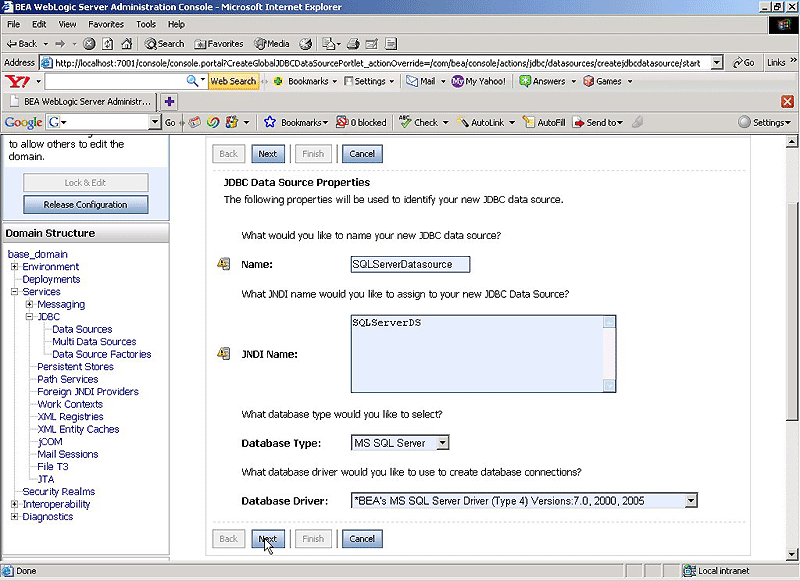The height and width of the screenshot is (581, 800).
Task: Click the IE Home toolbar icon
Action: point(126,44)
